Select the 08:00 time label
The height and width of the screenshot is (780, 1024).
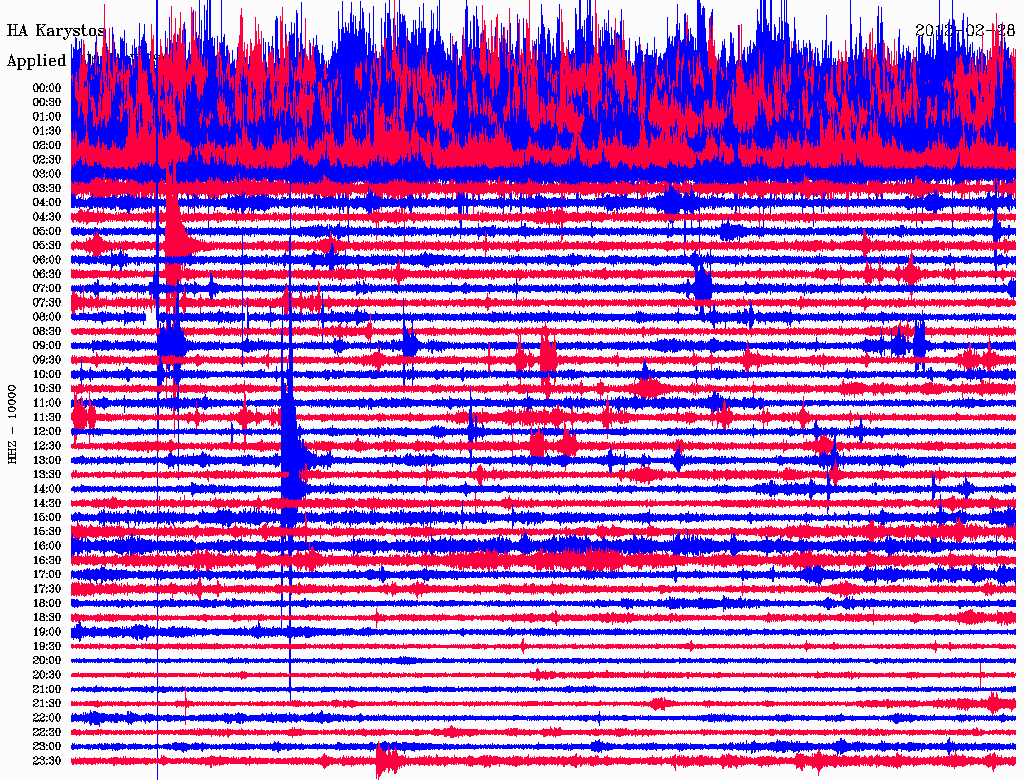(x=47, y=317)
